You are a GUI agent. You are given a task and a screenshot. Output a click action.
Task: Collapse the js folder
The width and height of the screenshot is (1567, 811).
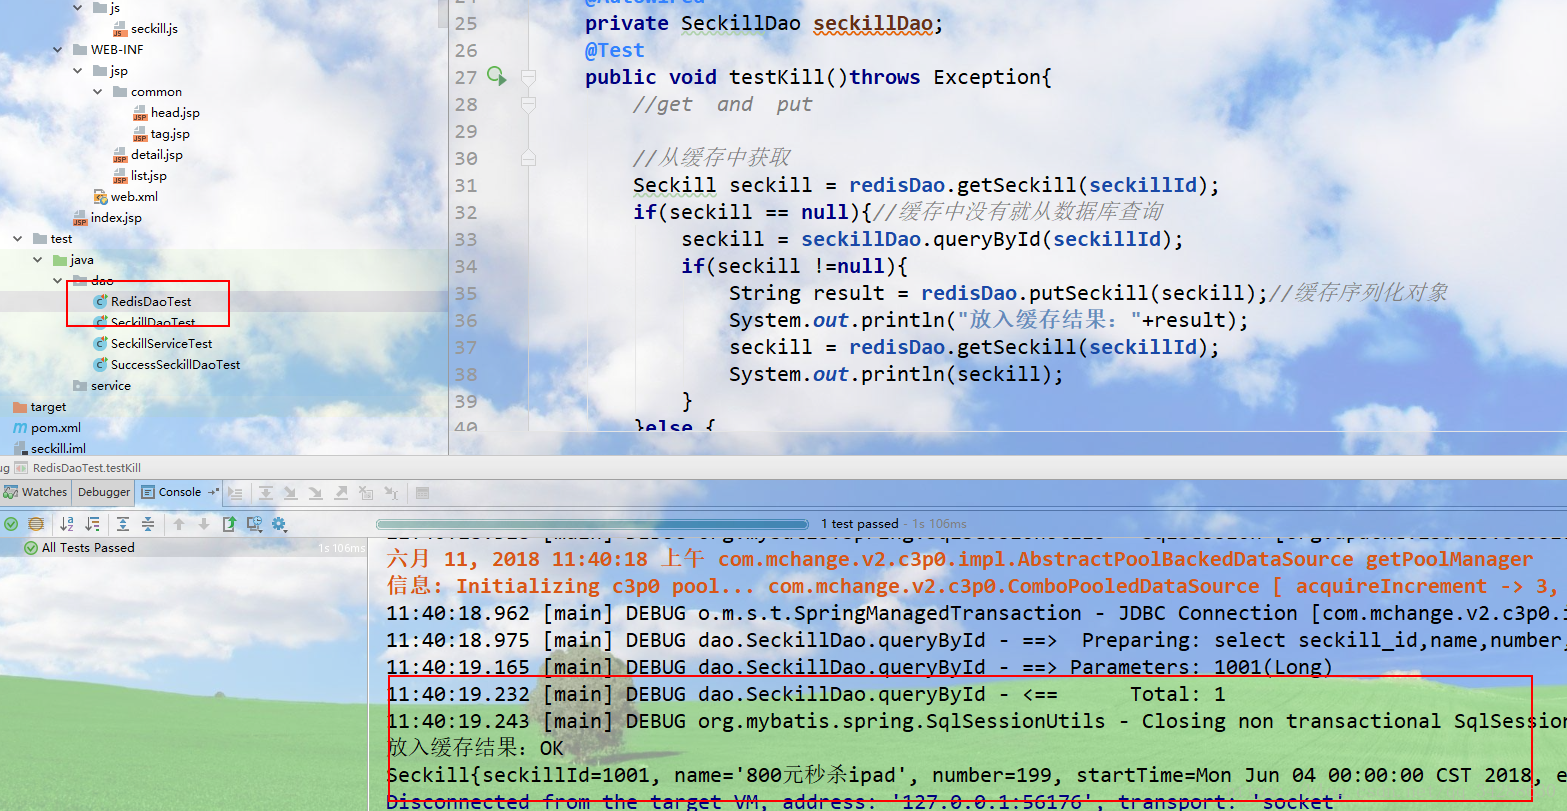[79, 8]
